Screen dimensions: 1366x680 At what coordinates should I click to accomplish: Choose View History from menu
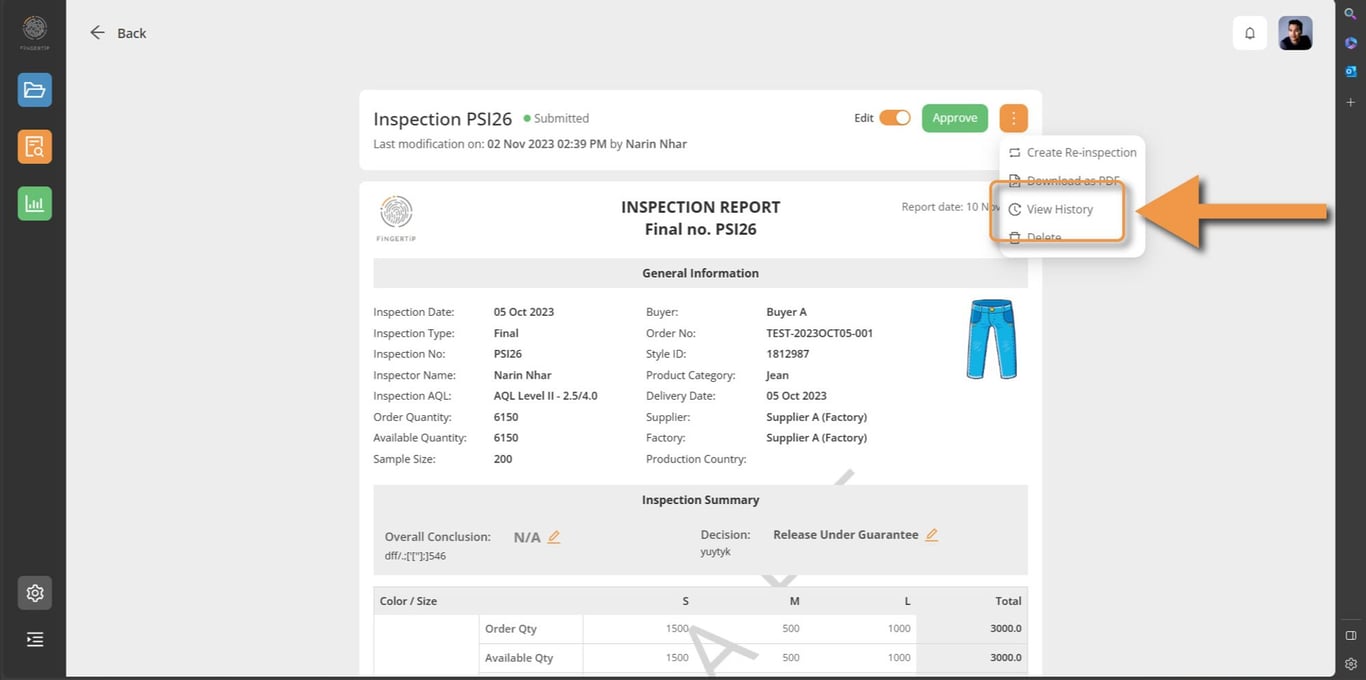pyautogui.click(x=1051, y=209)
